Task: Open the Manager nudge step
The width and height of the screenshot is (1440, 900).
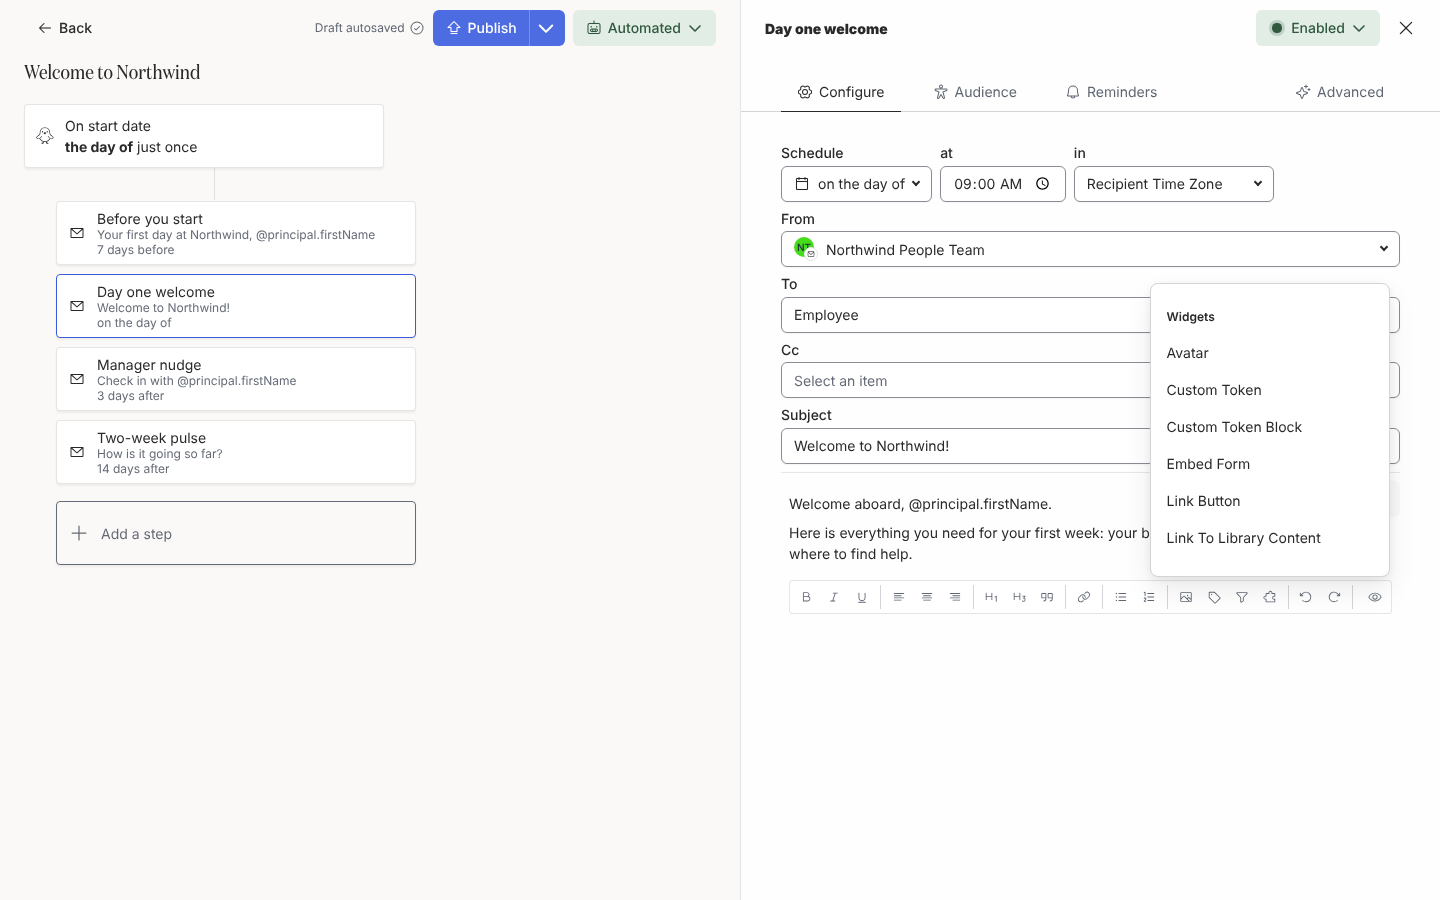Action: [x=236, y=379]
